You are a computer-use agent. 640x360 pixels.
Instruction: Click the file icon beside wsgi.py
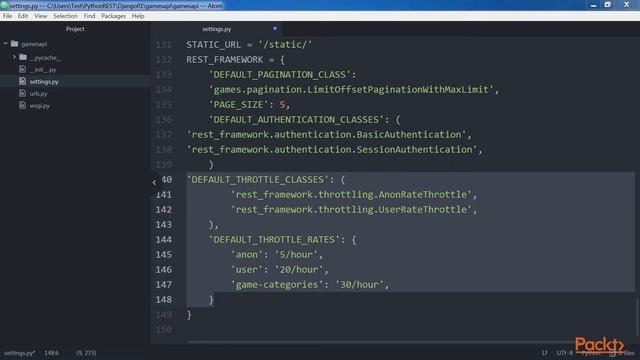click(x=22, y=105)
